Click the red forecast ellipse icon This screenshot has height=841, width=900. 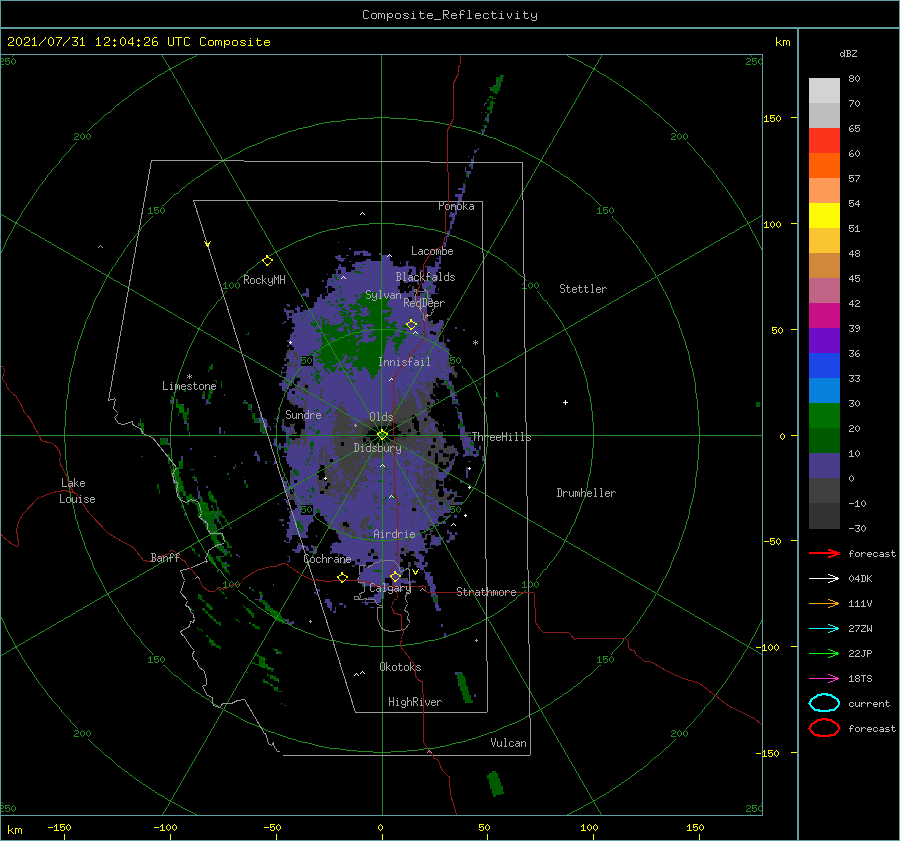[x=824, y=728]
